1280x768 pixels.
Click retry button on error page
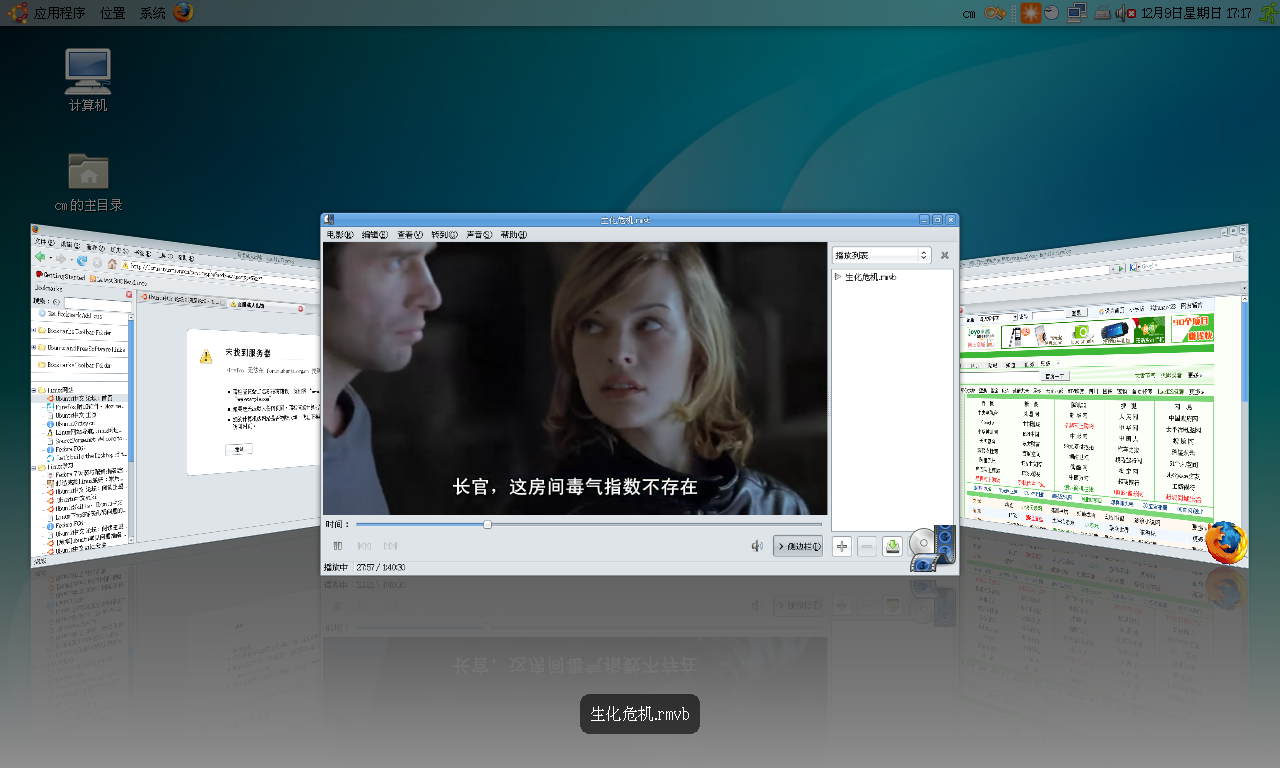pyautogui.click(x=239, y=450)
